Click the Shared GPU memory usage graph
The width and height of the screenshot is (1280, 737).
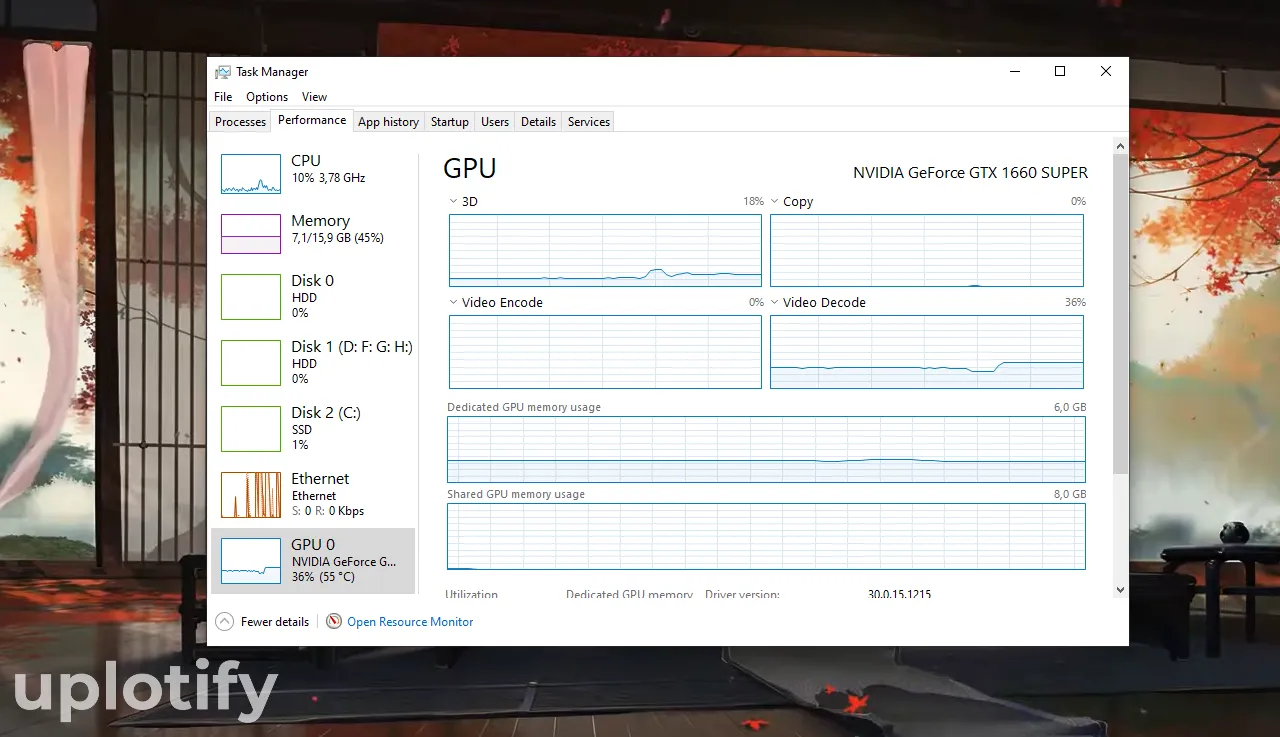click(x=766, y=536)
